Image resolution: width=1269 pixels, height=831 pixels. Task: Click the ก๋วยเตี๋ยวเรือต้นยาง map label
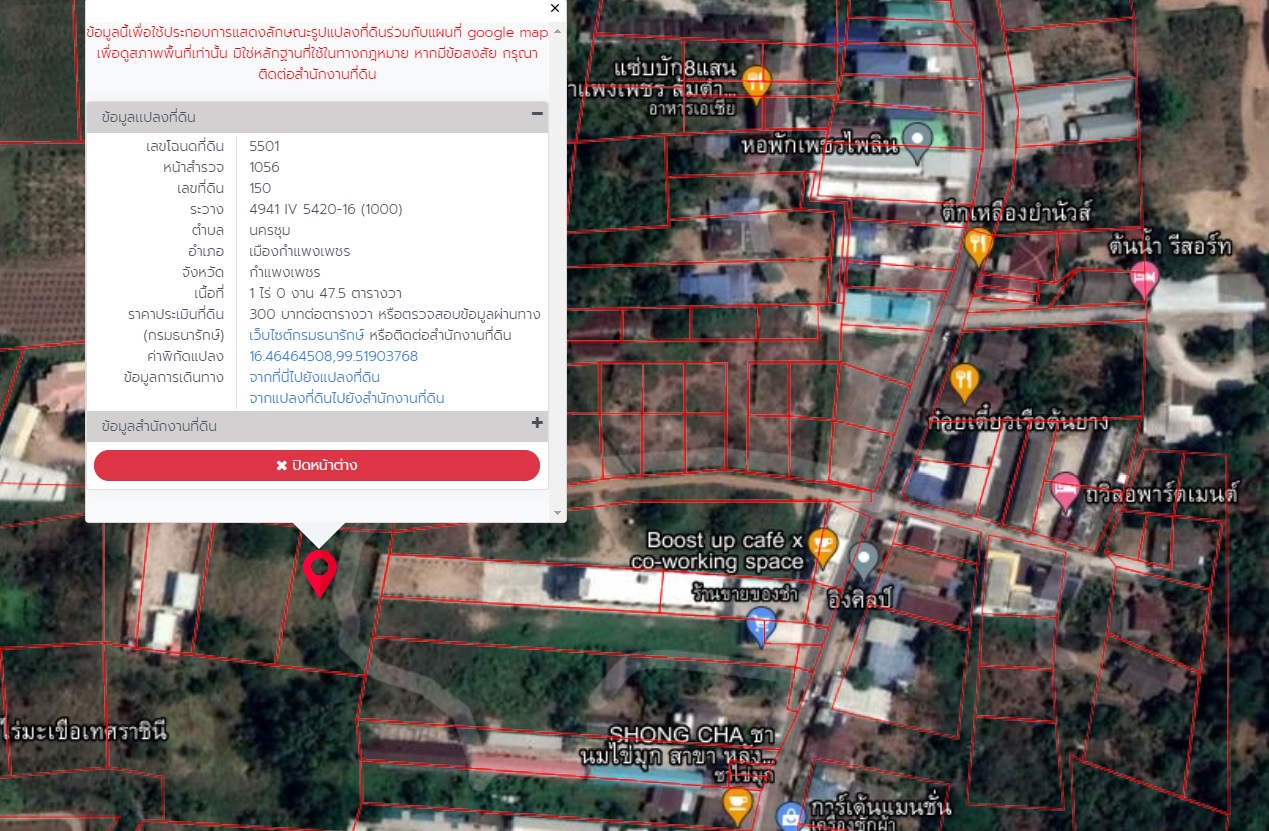point(1019,421)
